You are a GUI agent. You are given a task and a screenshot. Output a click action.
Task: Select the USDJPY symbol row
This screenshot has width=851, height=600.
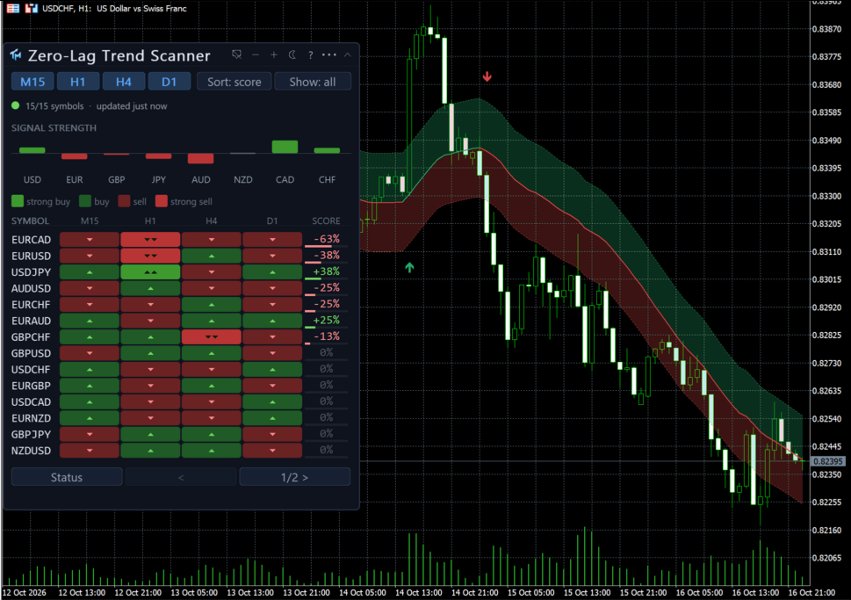click(x=180, y=272)
